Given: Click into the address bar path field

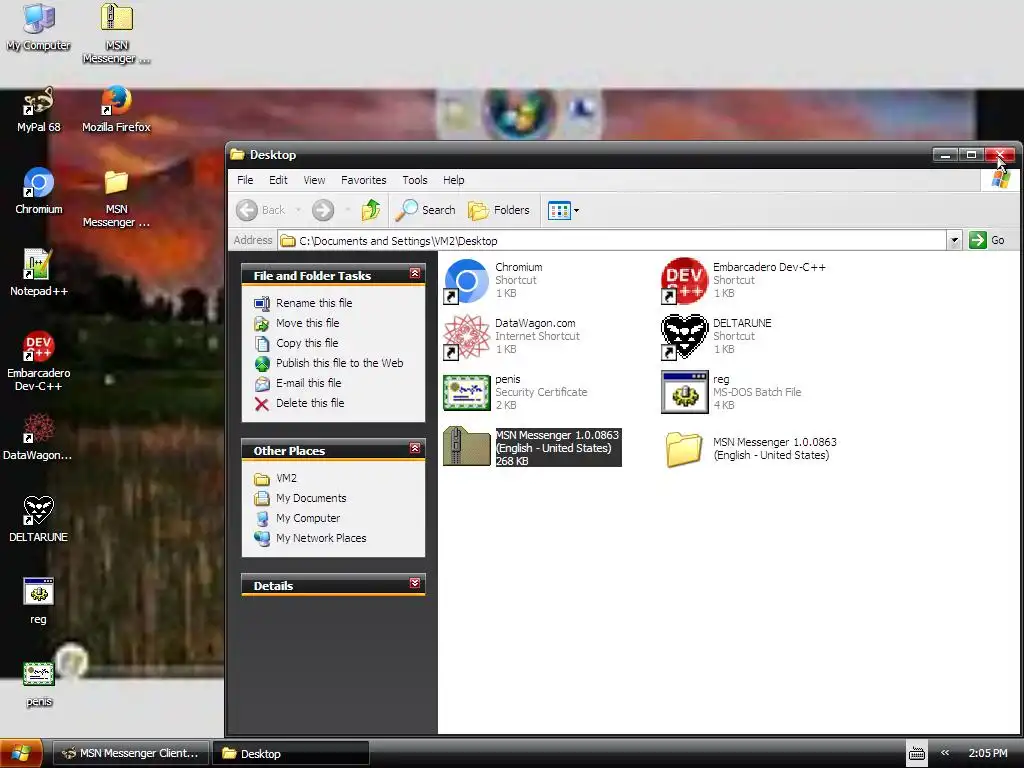Looking at the screenshot, I should click(613, 240).
